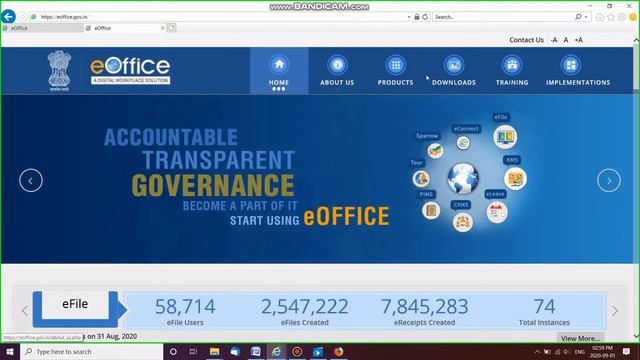Open Firefox from taskbar

[x=338, y=351]
